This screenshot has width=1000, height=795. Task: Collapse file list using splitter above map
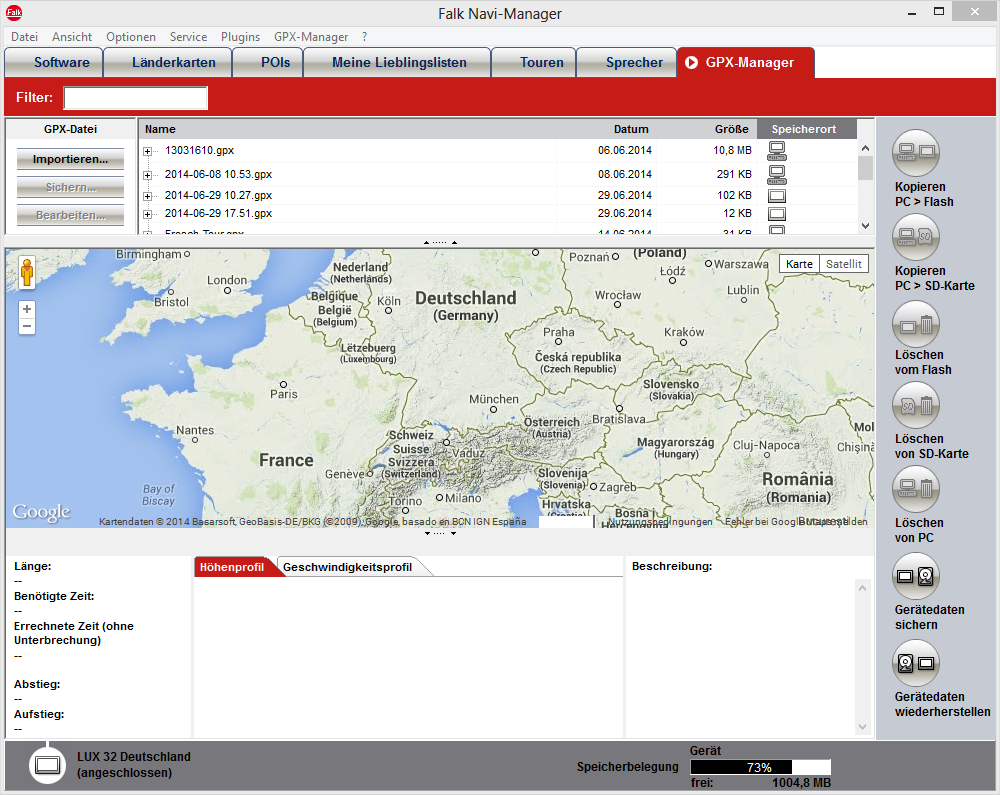click(440, 242)
